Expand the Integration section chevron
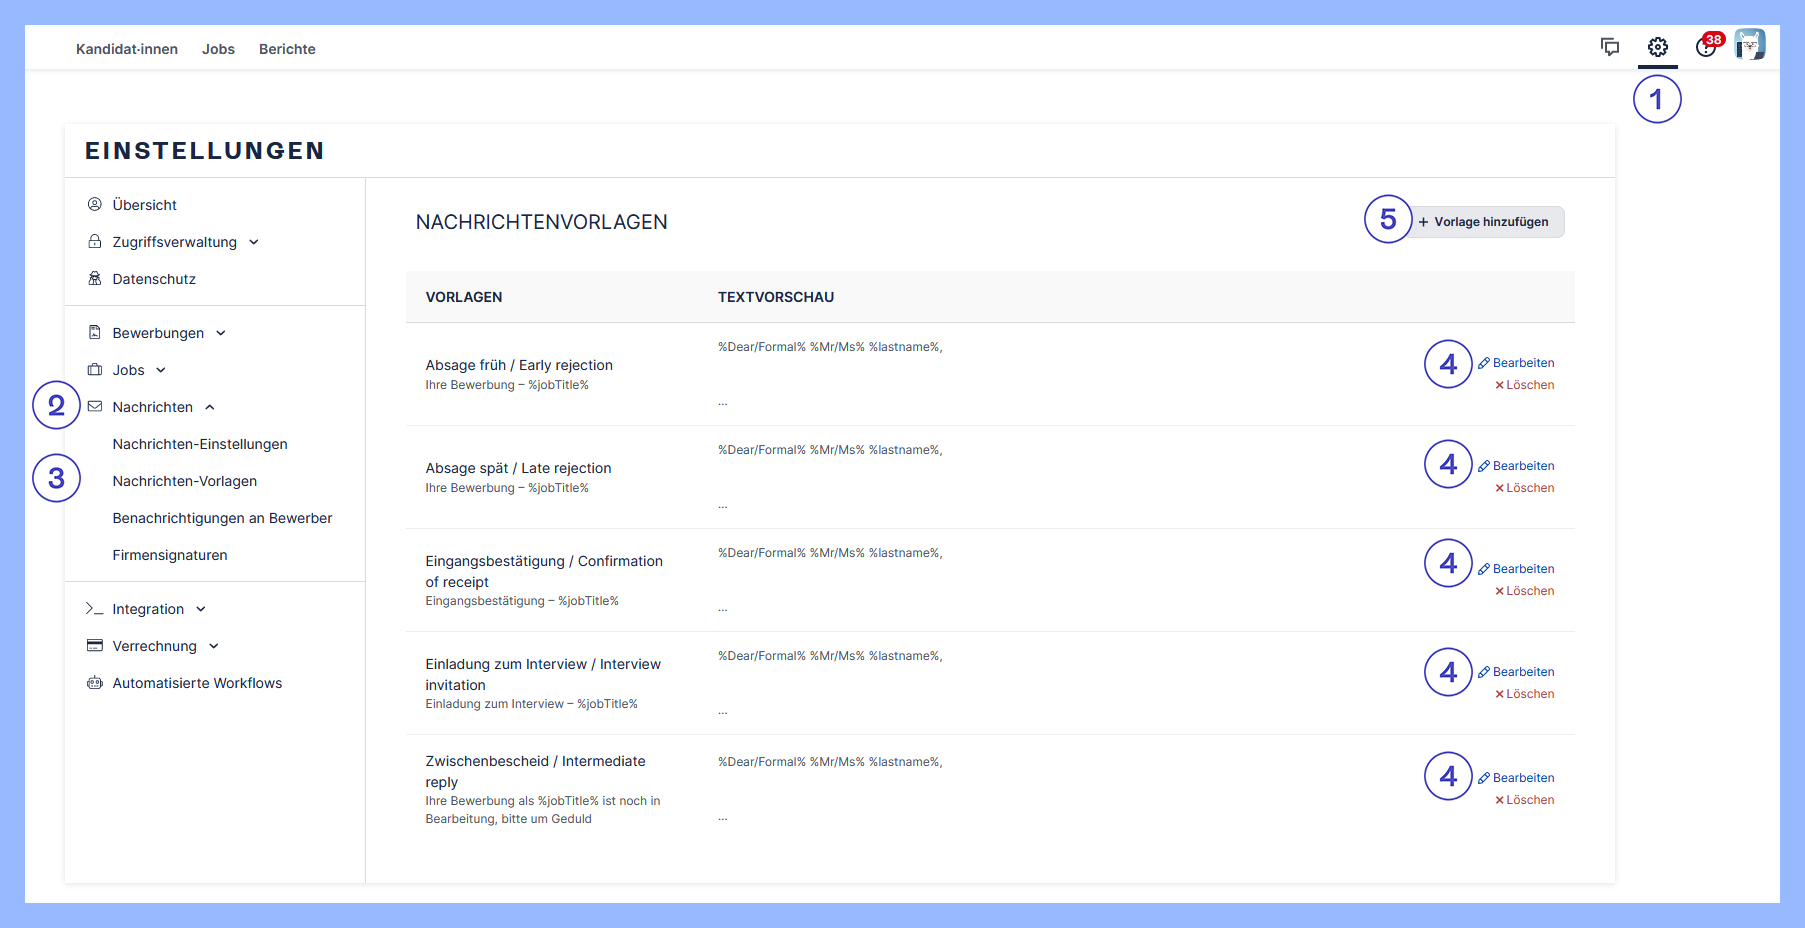 tap(201, 609)
